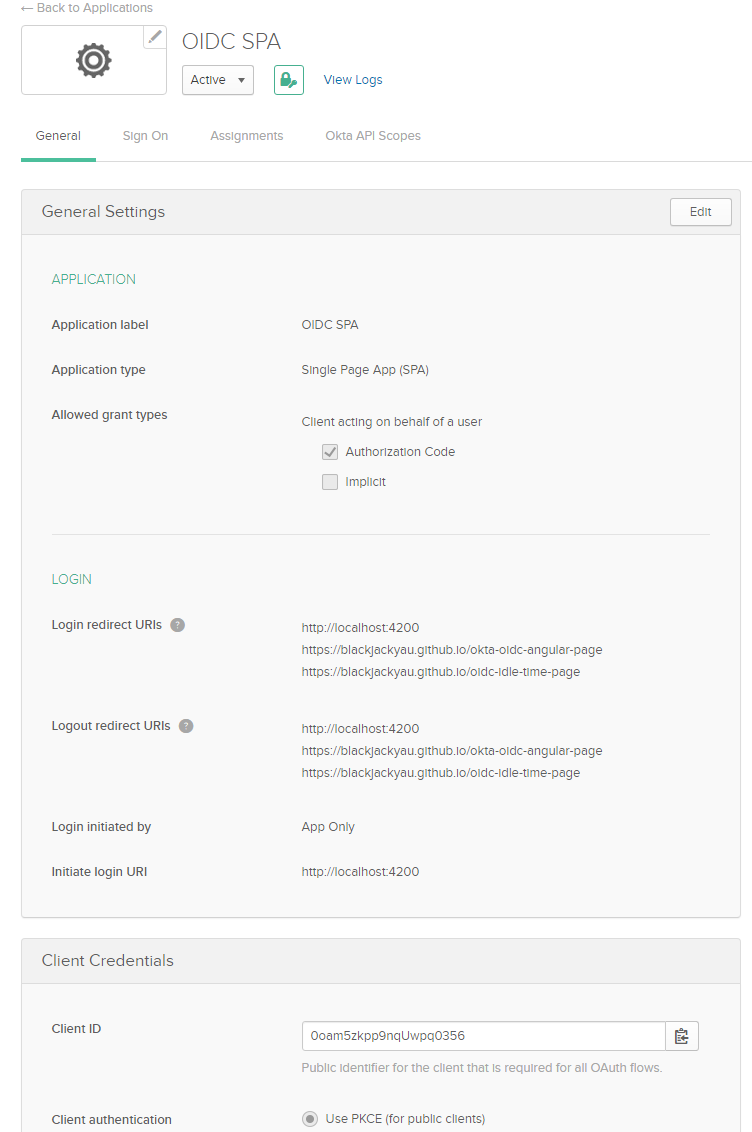Click the pencil edit logo icon
Image resolution: width=752 pixels, height=1132 pixels.
click(x=154, y=38)
